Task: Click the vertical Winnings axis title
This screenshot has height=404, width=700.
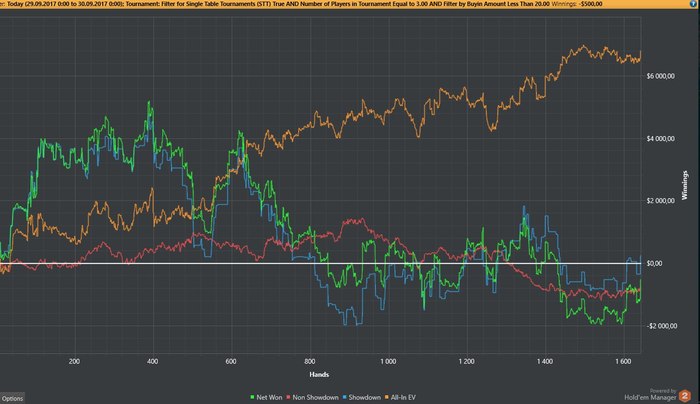Action: click(x=685, y=185)
